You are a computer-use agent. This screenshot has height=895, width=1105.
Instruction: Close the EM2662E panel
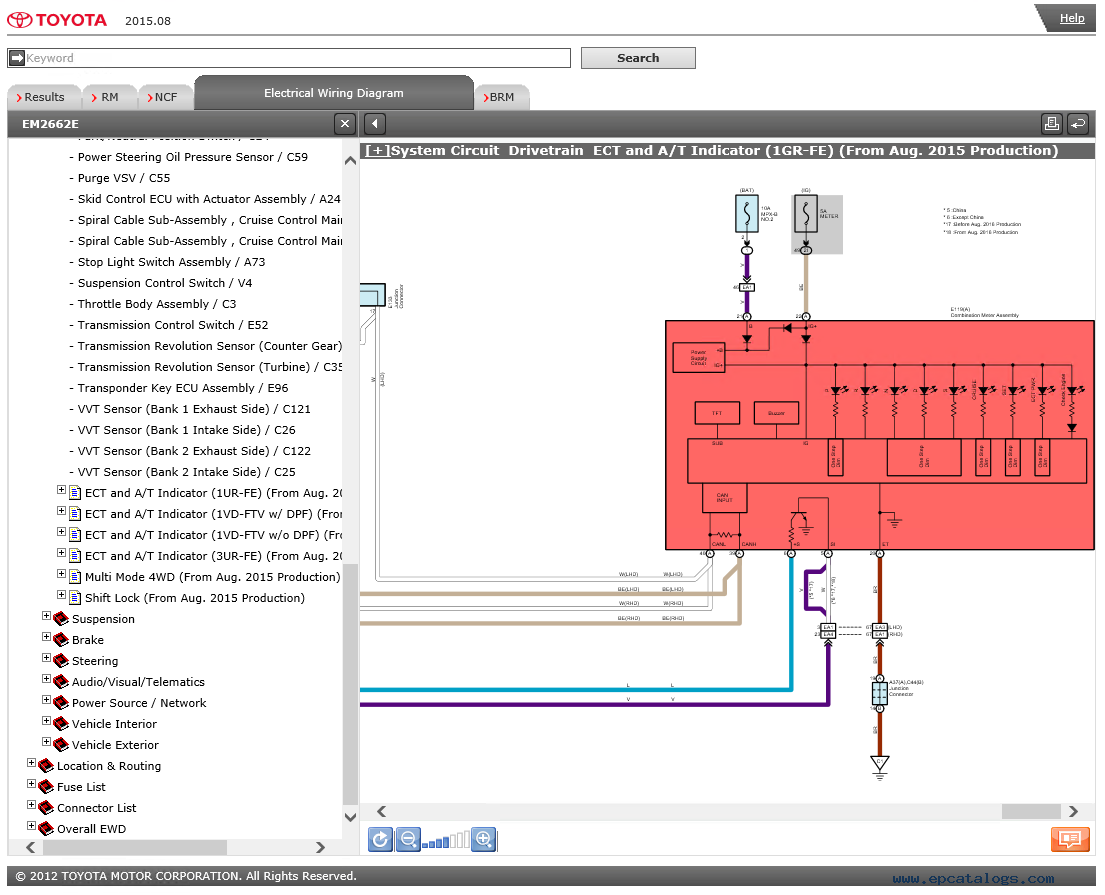tap(345, 124)
